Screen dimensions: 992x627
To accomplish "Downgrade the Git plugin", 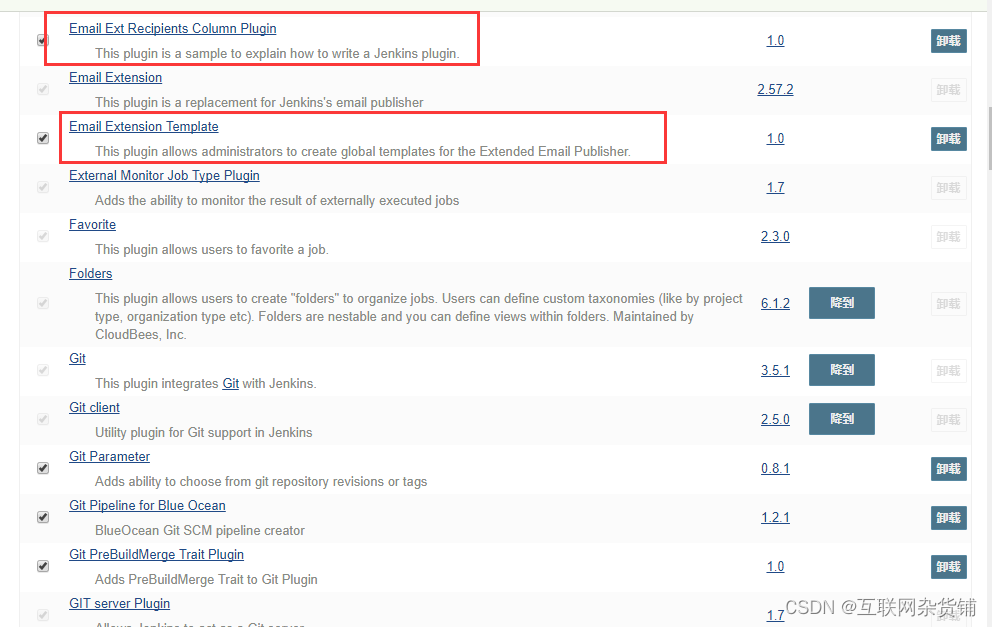I will click(x=842, y=370).
